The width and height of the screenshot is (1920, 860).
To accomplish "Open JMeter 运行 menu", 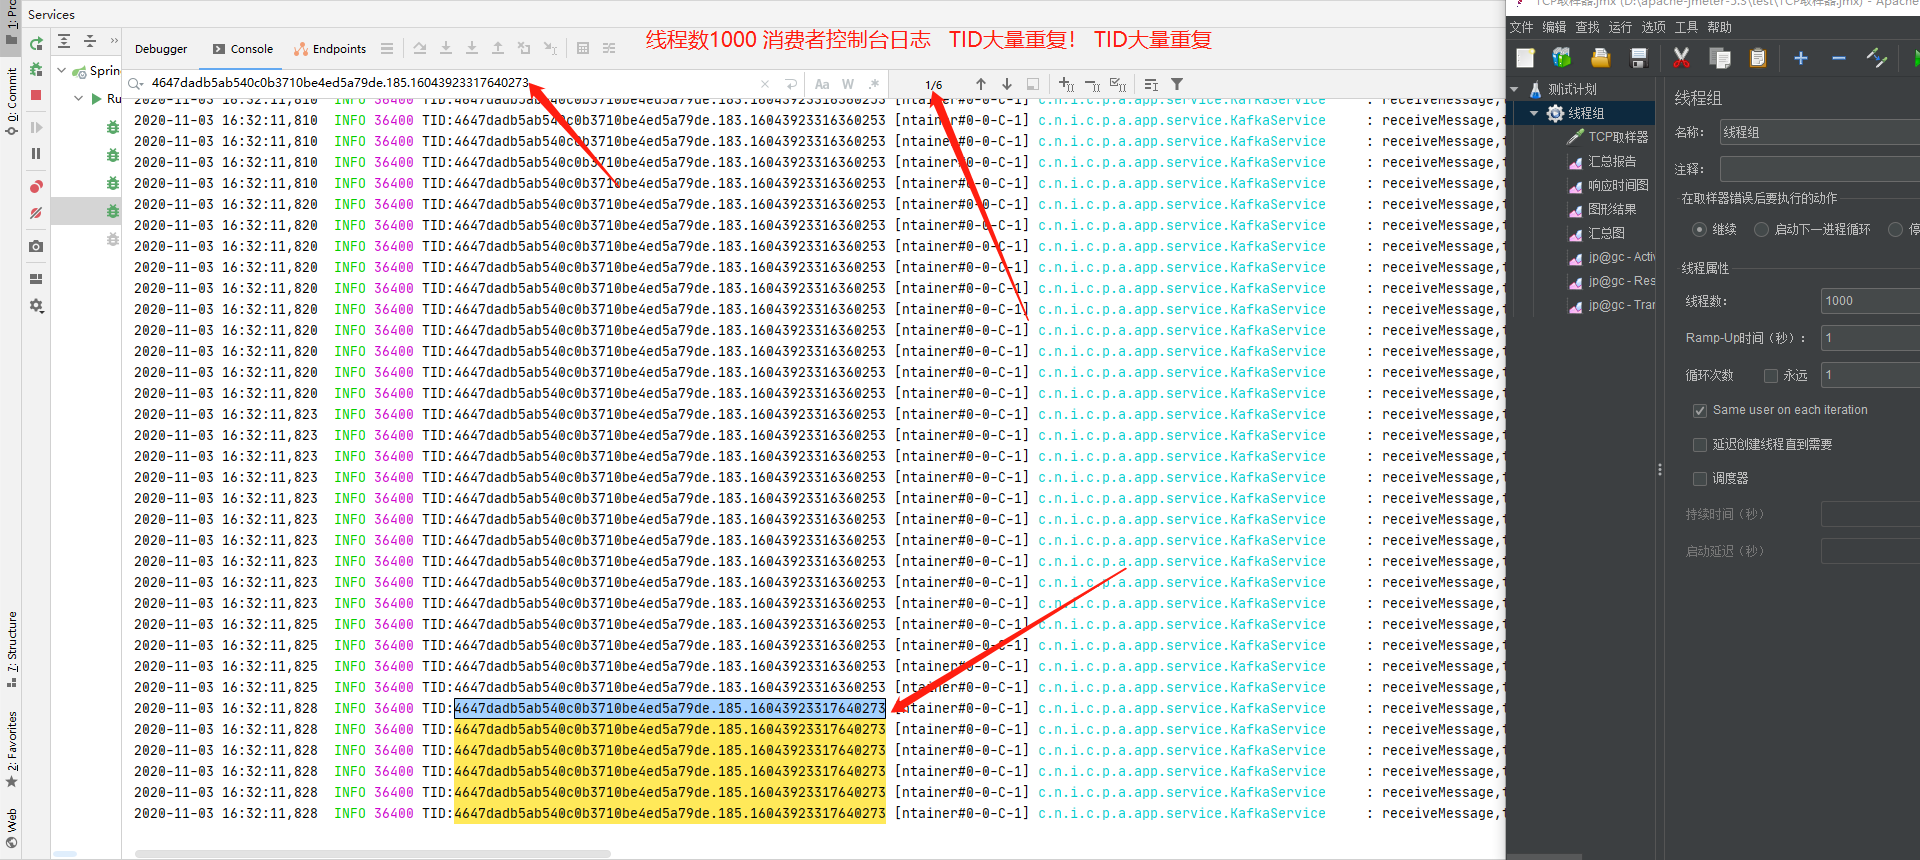I will (1620, 27).
